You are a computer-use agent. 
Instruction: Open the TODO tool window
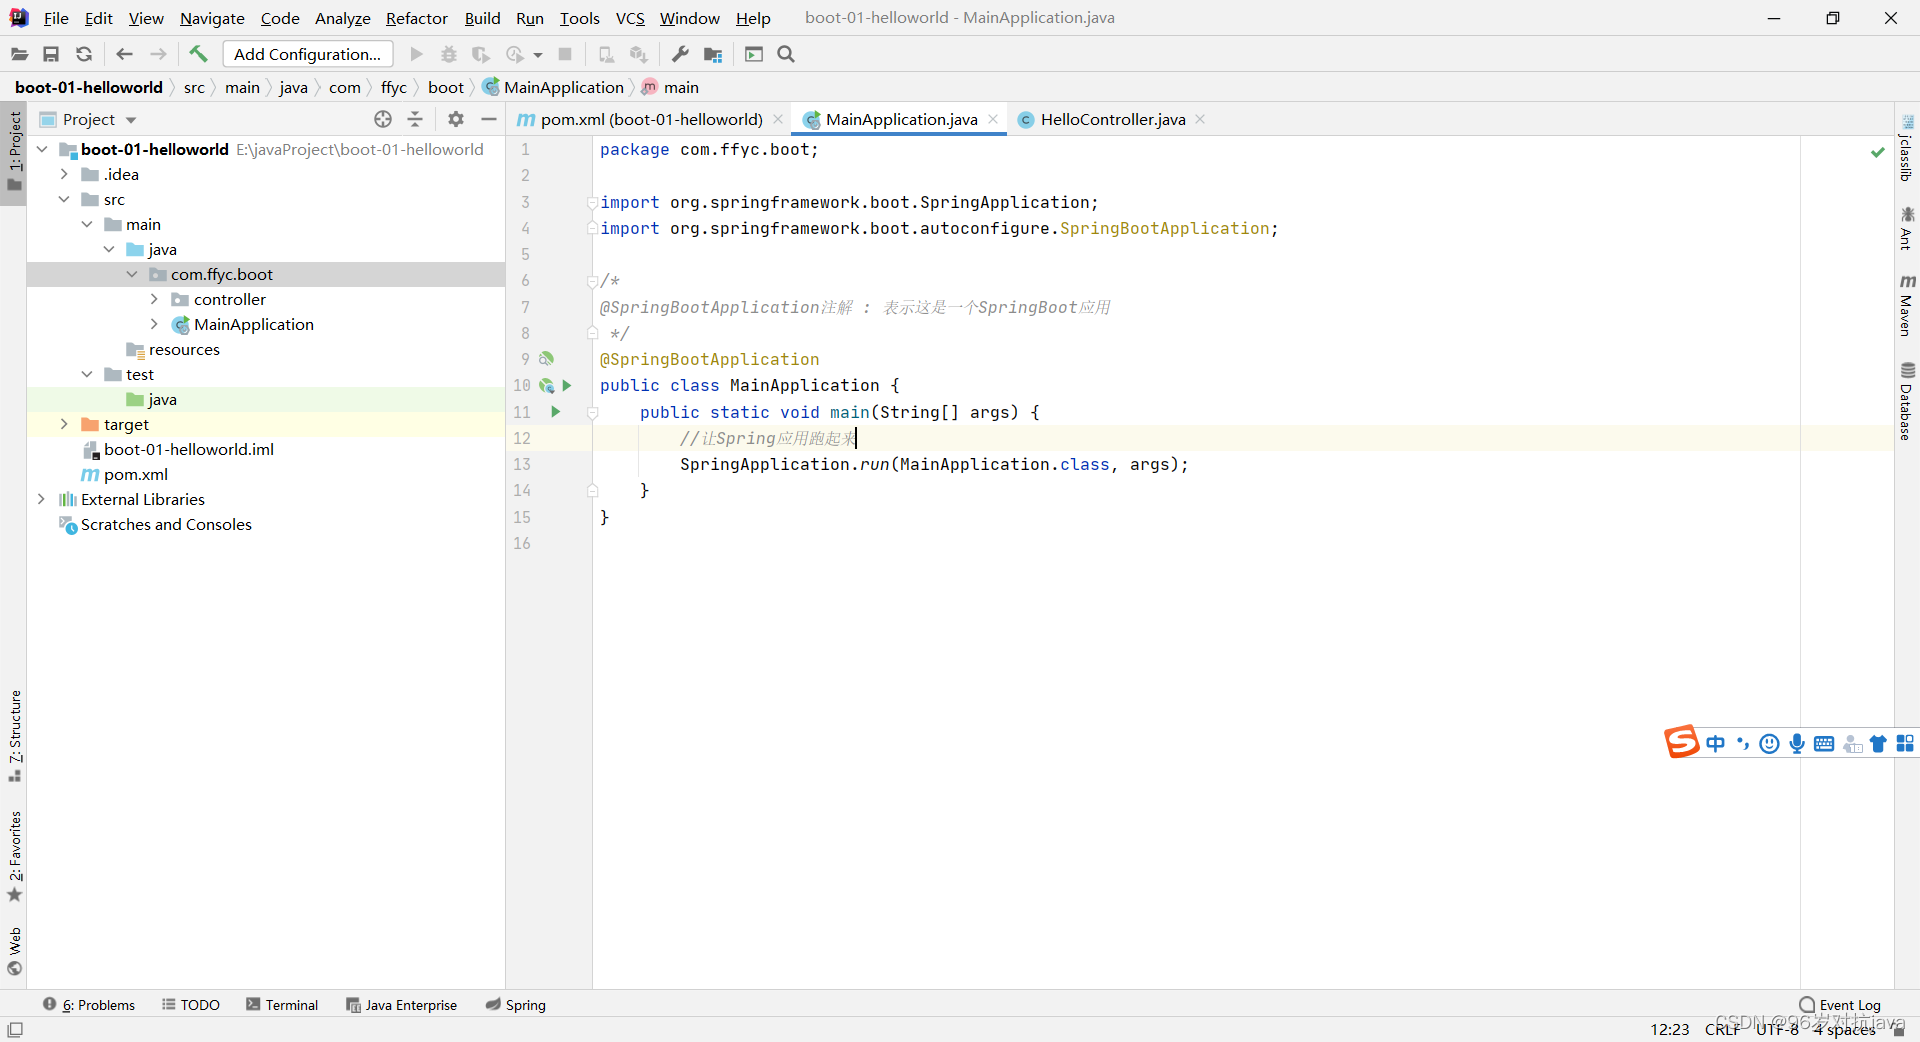(x=191, y=1005)
